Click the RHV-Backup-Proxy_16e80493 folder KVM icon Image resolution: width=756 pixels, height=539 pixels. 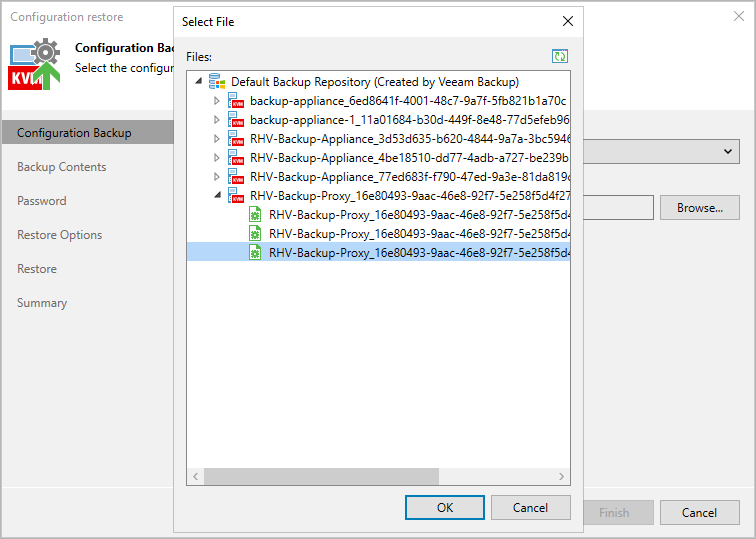pos(236,196)
